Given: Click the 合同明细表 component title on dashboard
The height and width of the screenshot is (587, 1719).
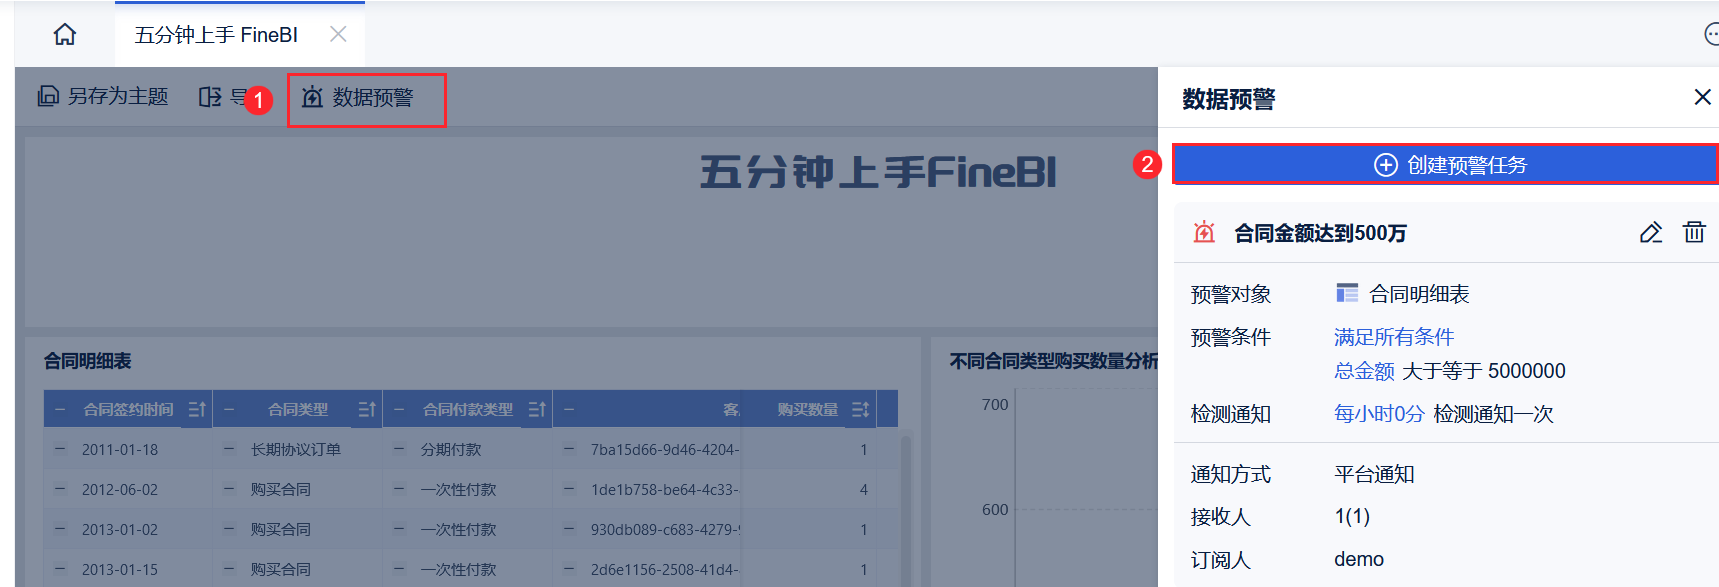Looking at the screenshot, I should (x=88, y=361).
